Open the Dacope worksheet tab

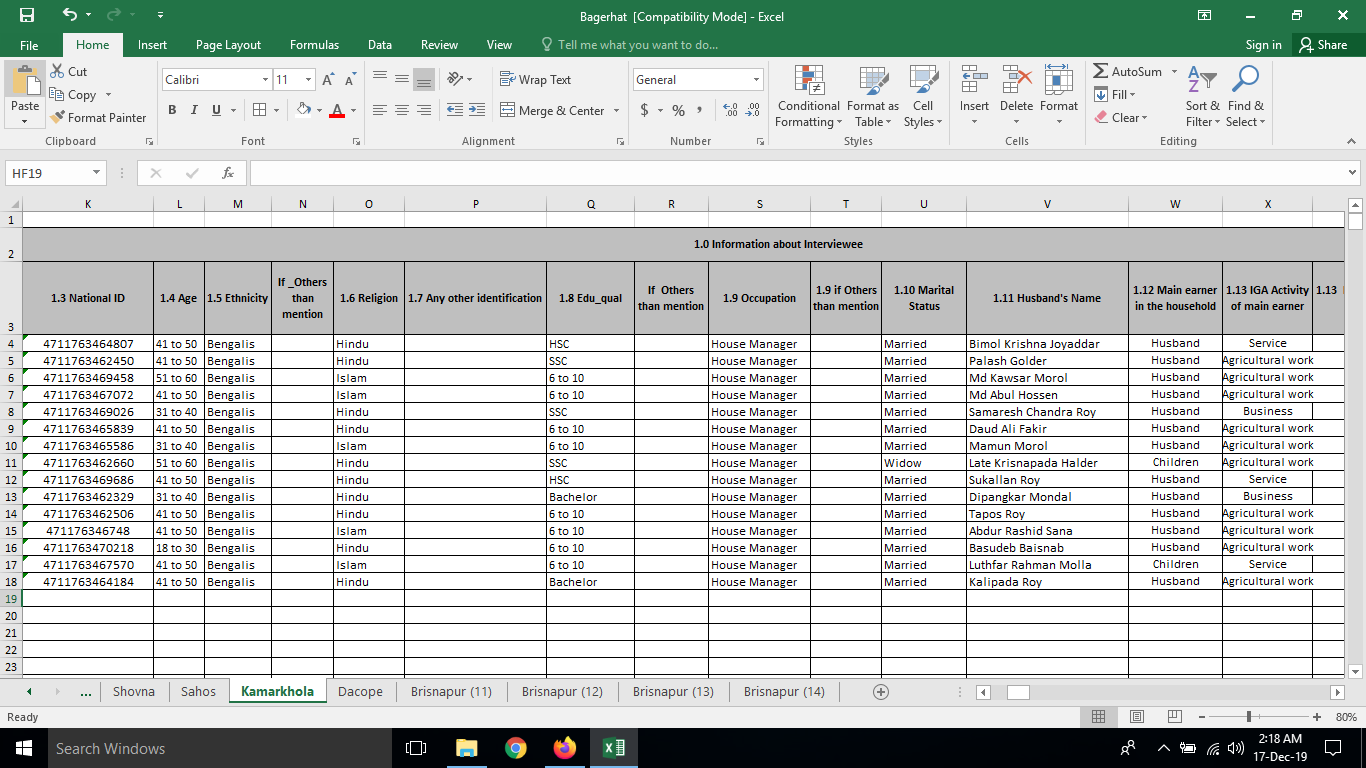coord(360,691)
